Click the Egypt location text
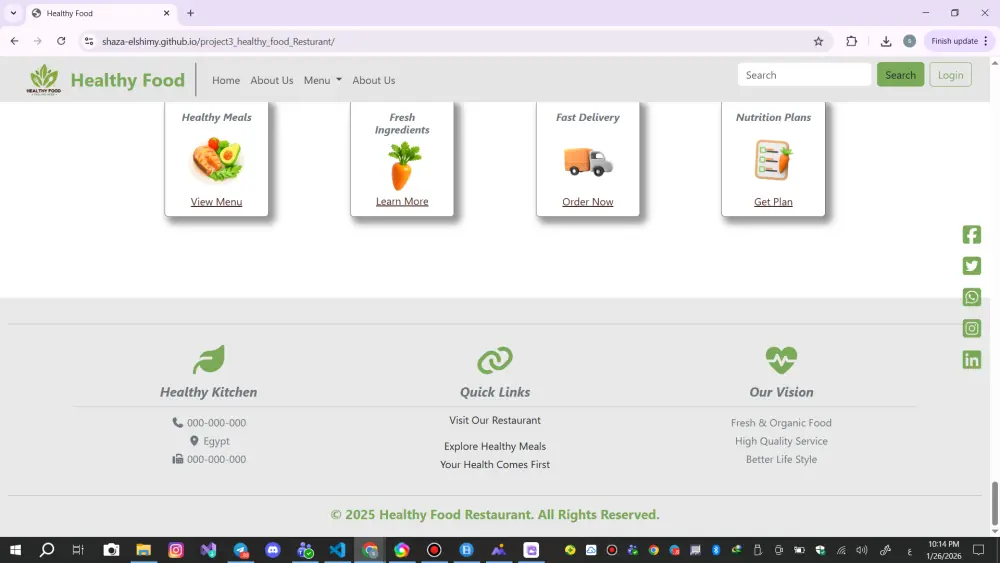The height and width of the screenshot is (563, 1000). pos(216,441)
